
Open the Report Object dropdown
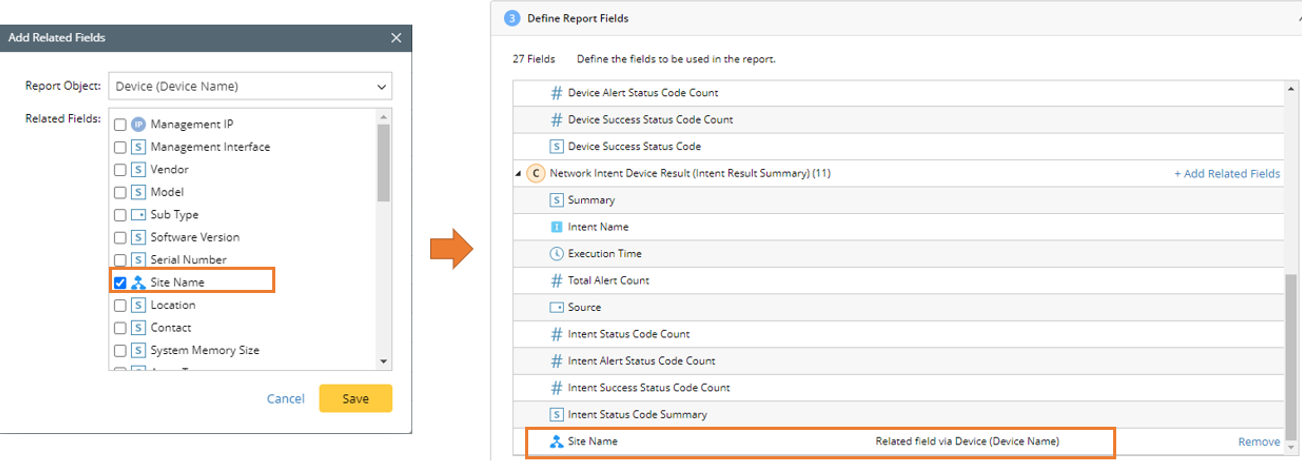[x=249, y=87]
